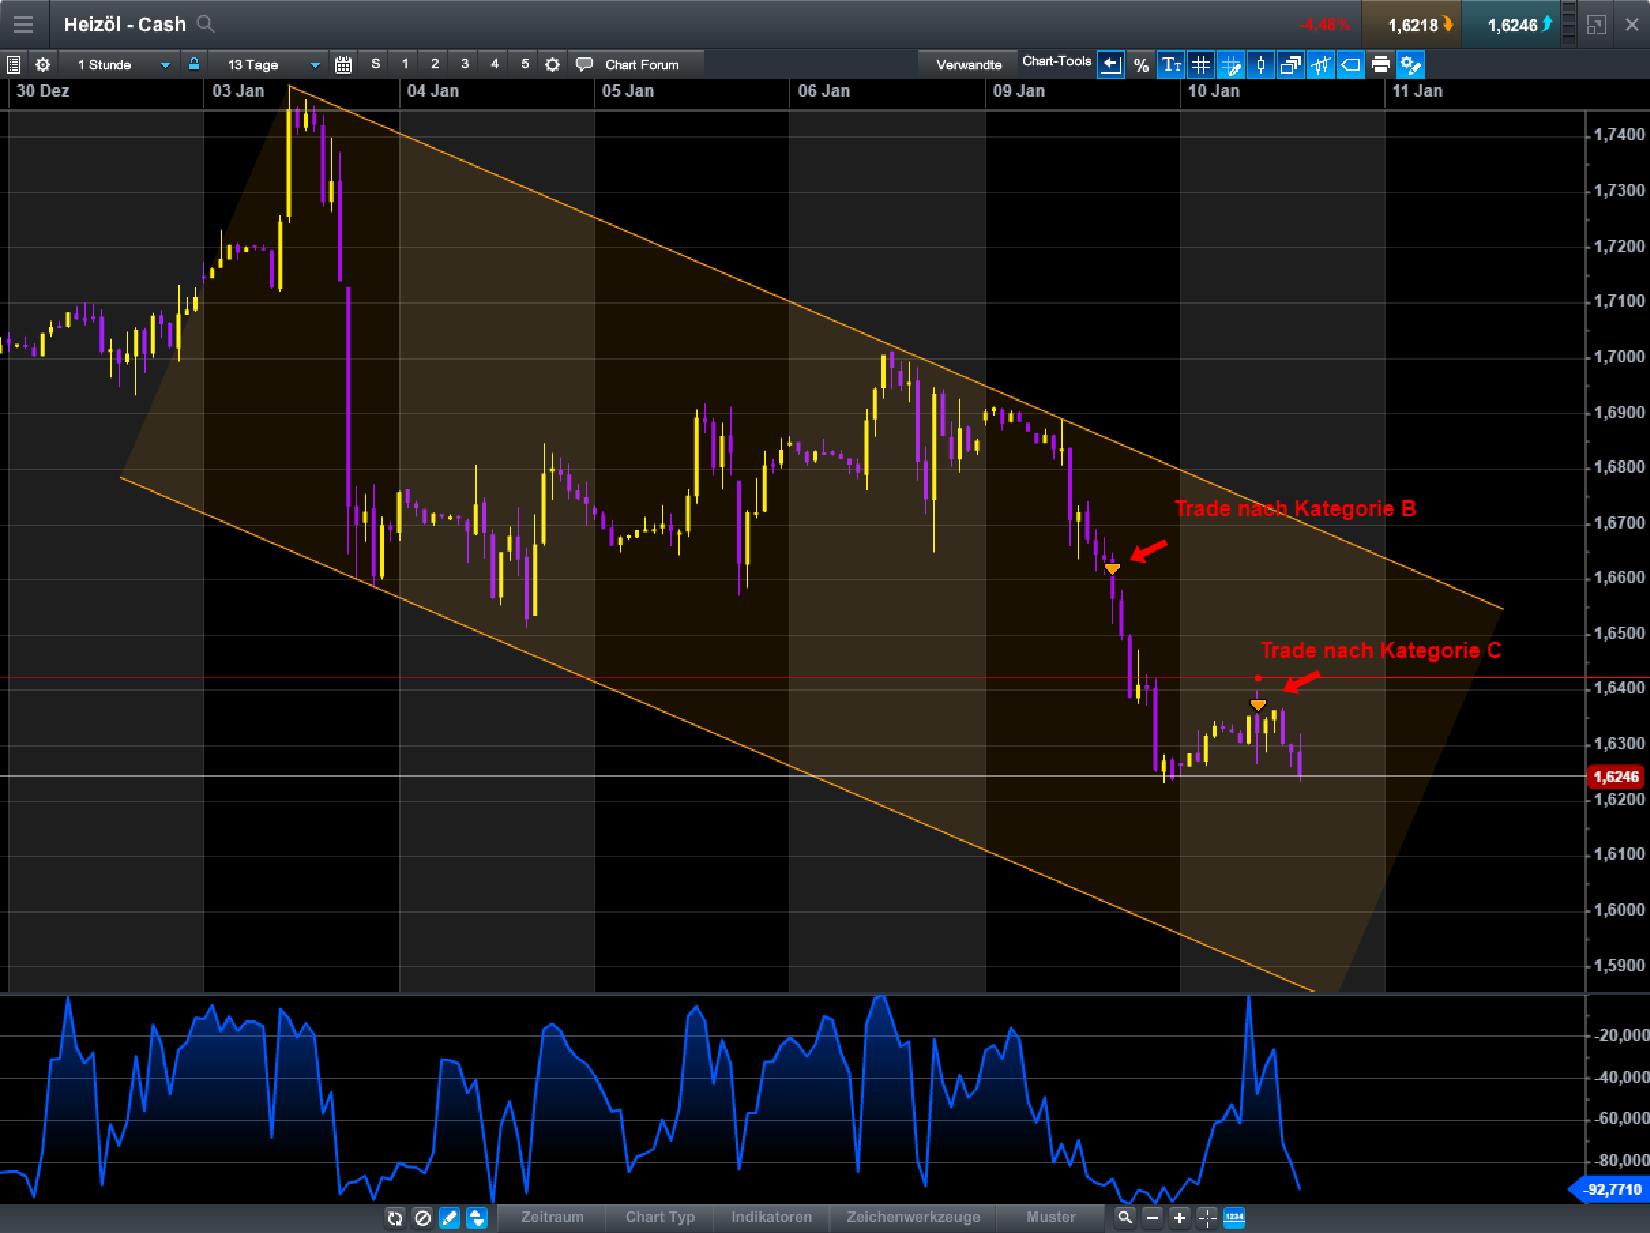Toggle the crosshair cursor mode
1650x1233 pixels.
pos(1231,64)
